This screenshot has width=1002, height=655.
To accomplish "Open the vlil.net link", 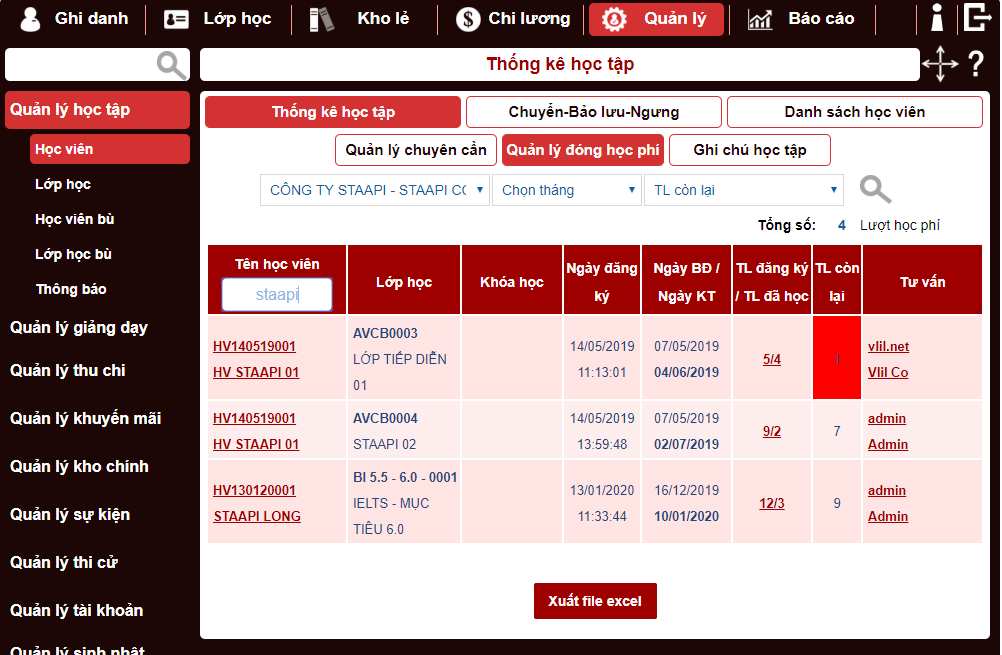I will (887, 347).
